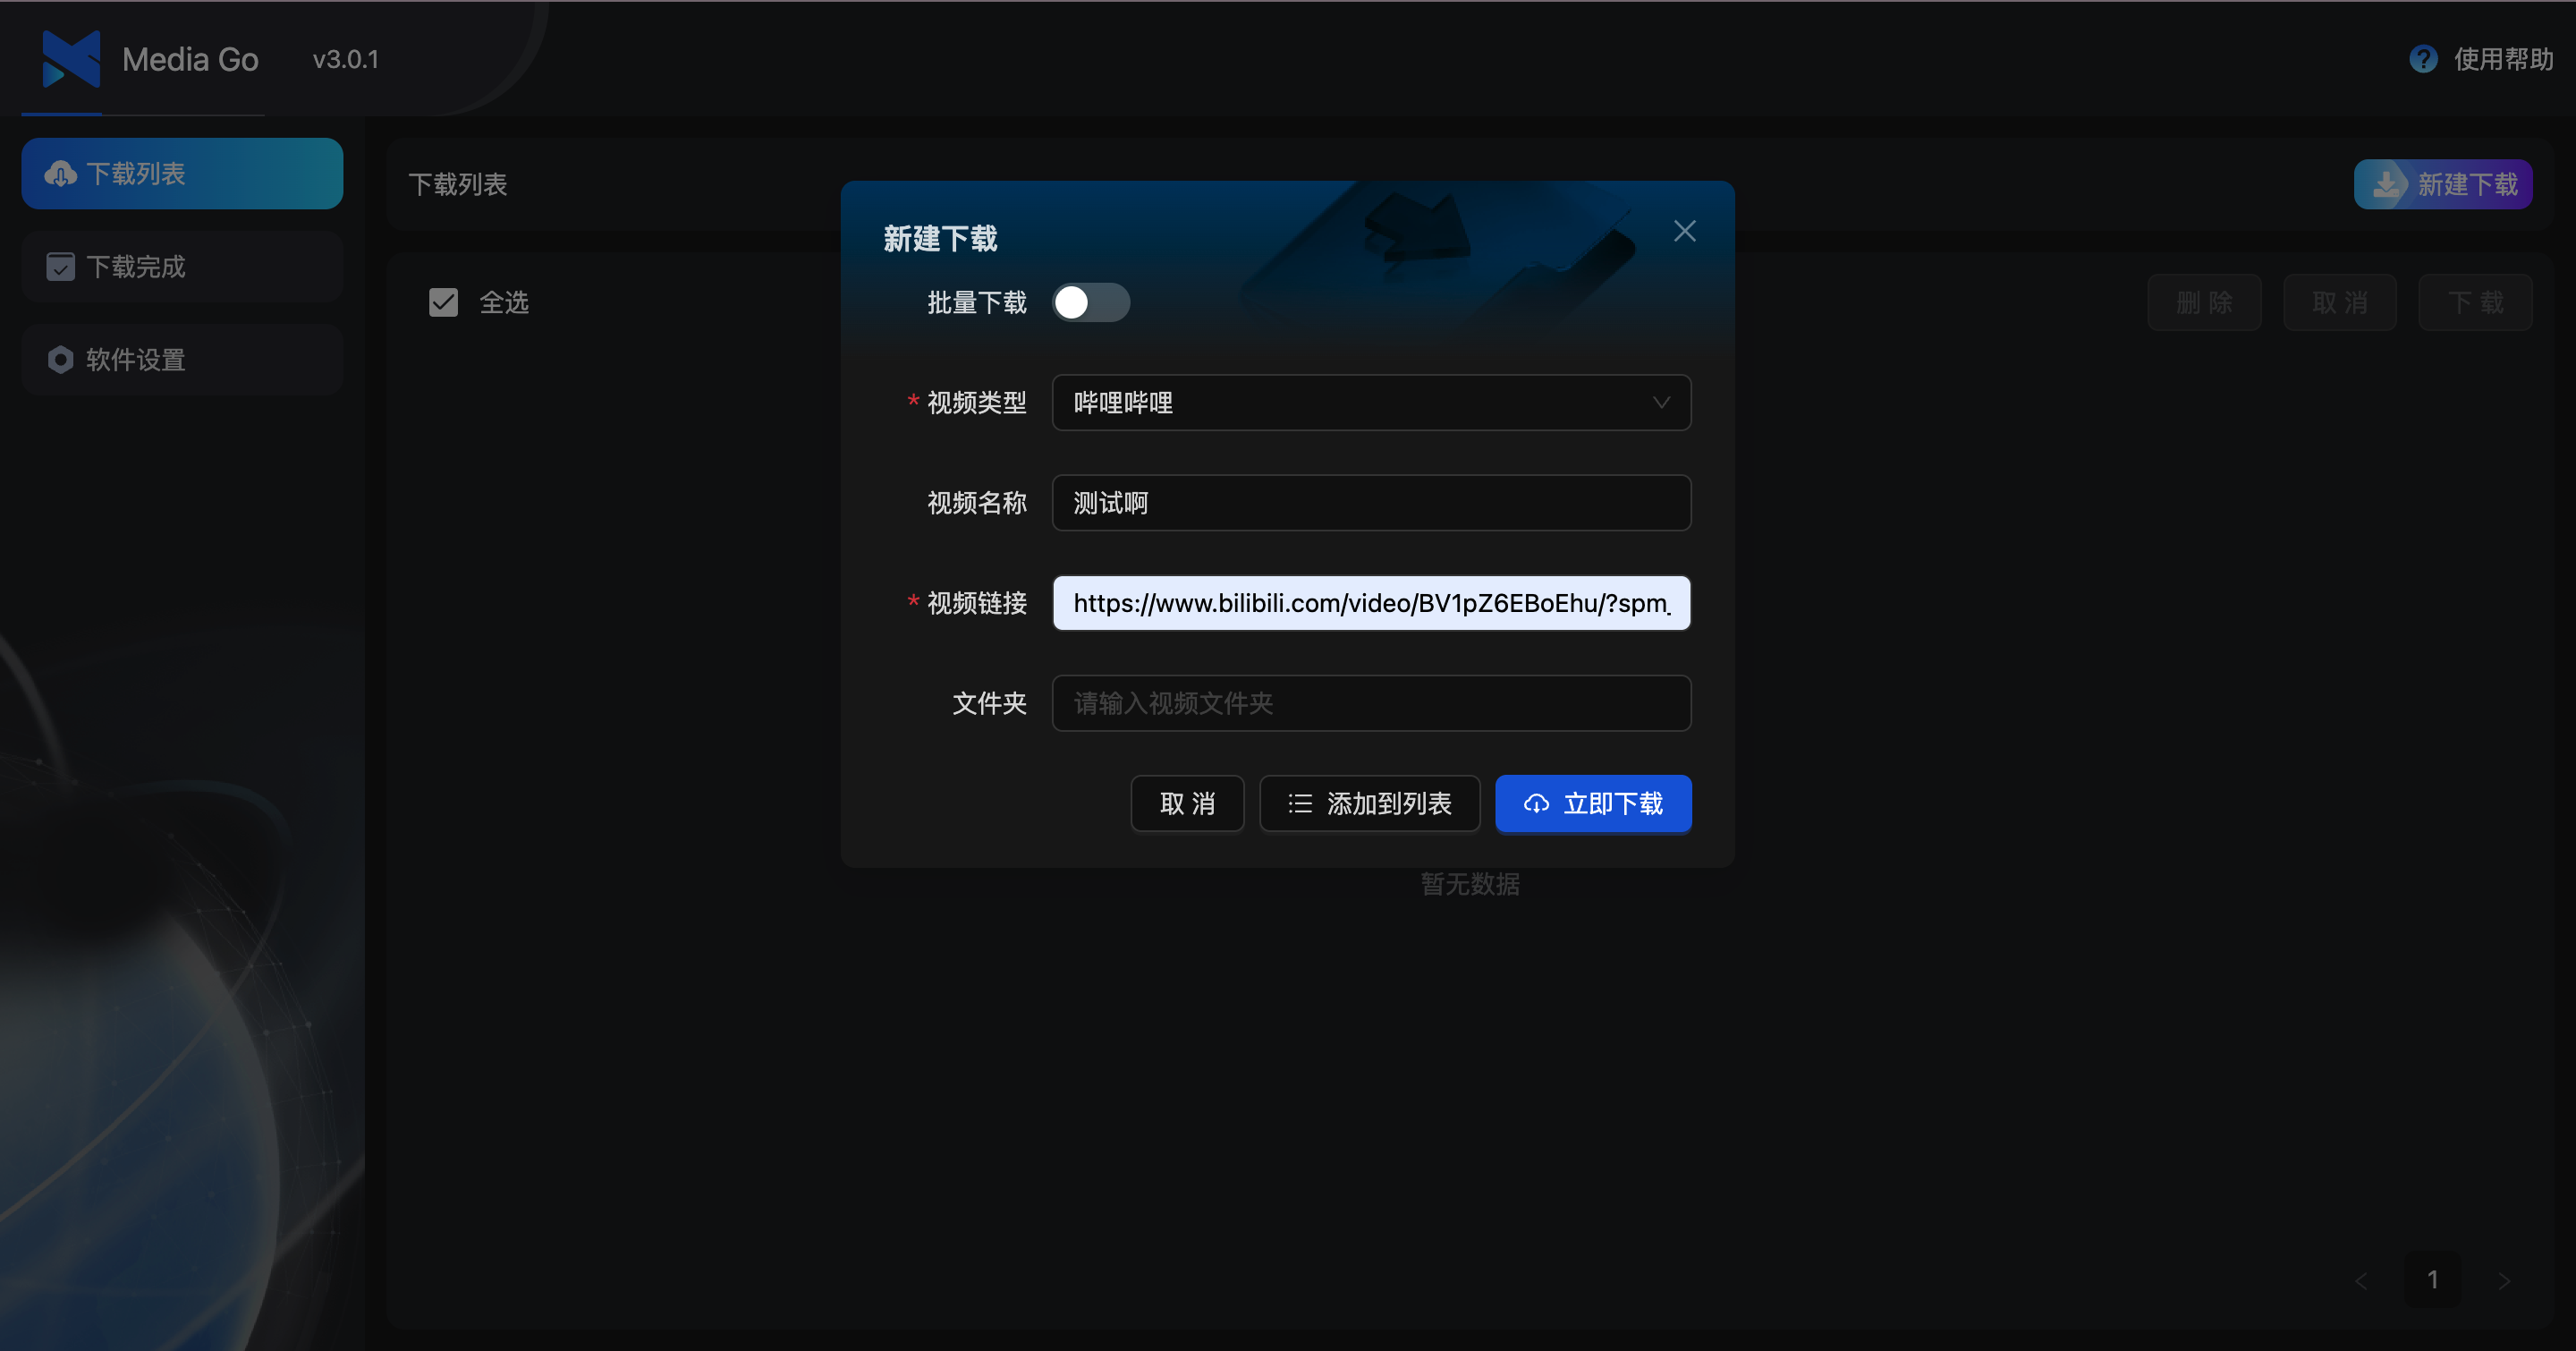The image size is (2576, 1351).
Task: Close the 新建下载 dialog with X
Action: point(1684,231)
